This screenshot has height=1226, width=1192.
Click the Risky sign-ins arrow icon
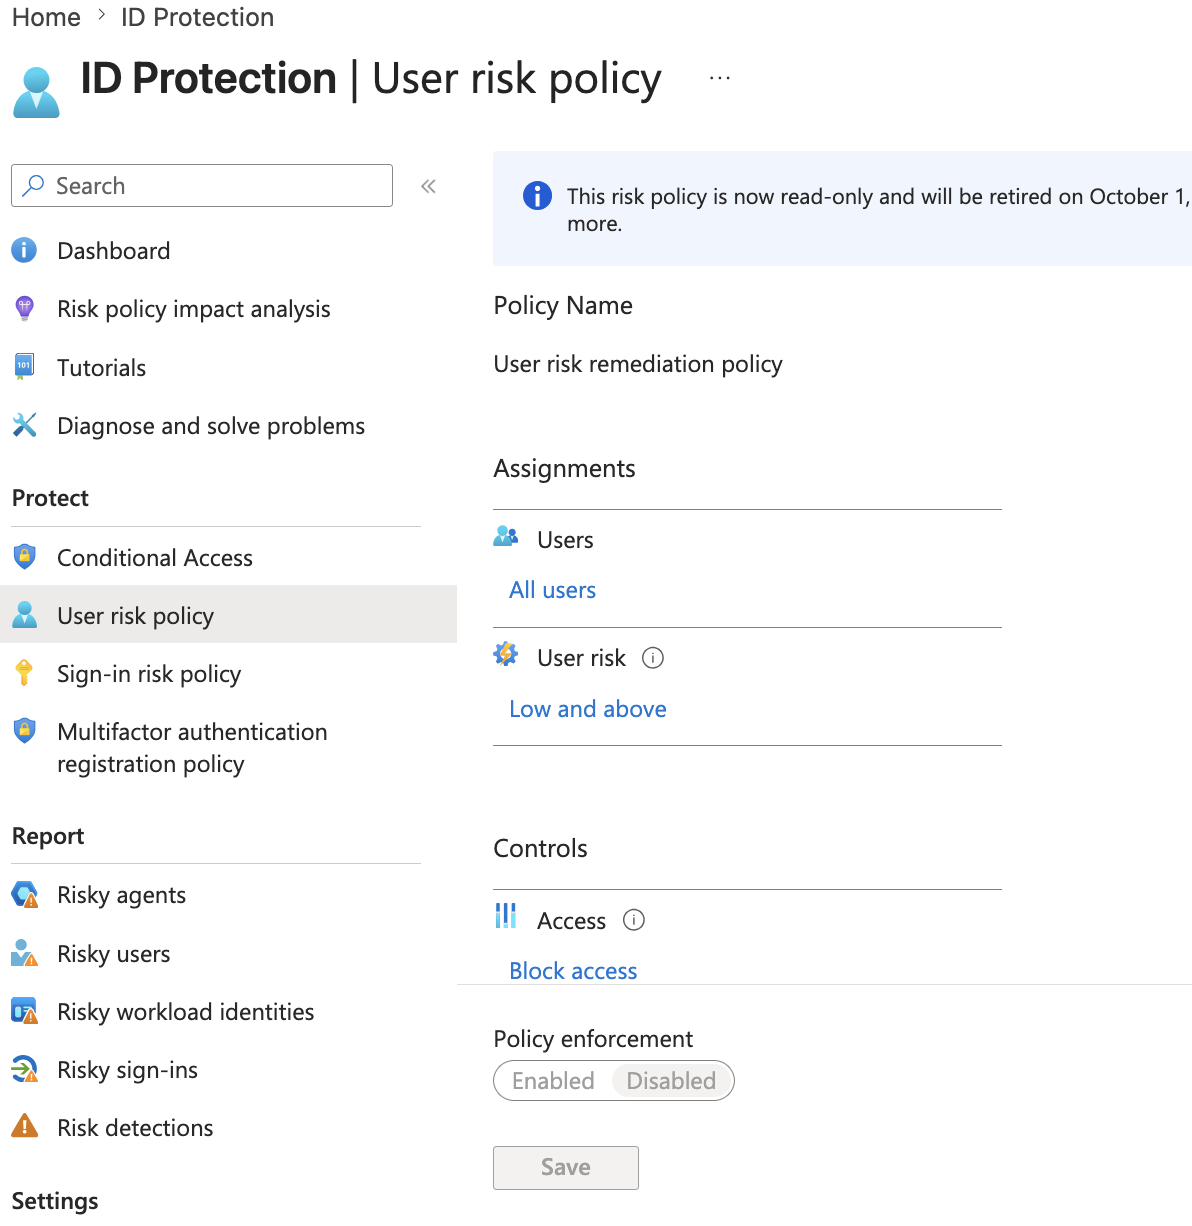(x=24, y=1069)
